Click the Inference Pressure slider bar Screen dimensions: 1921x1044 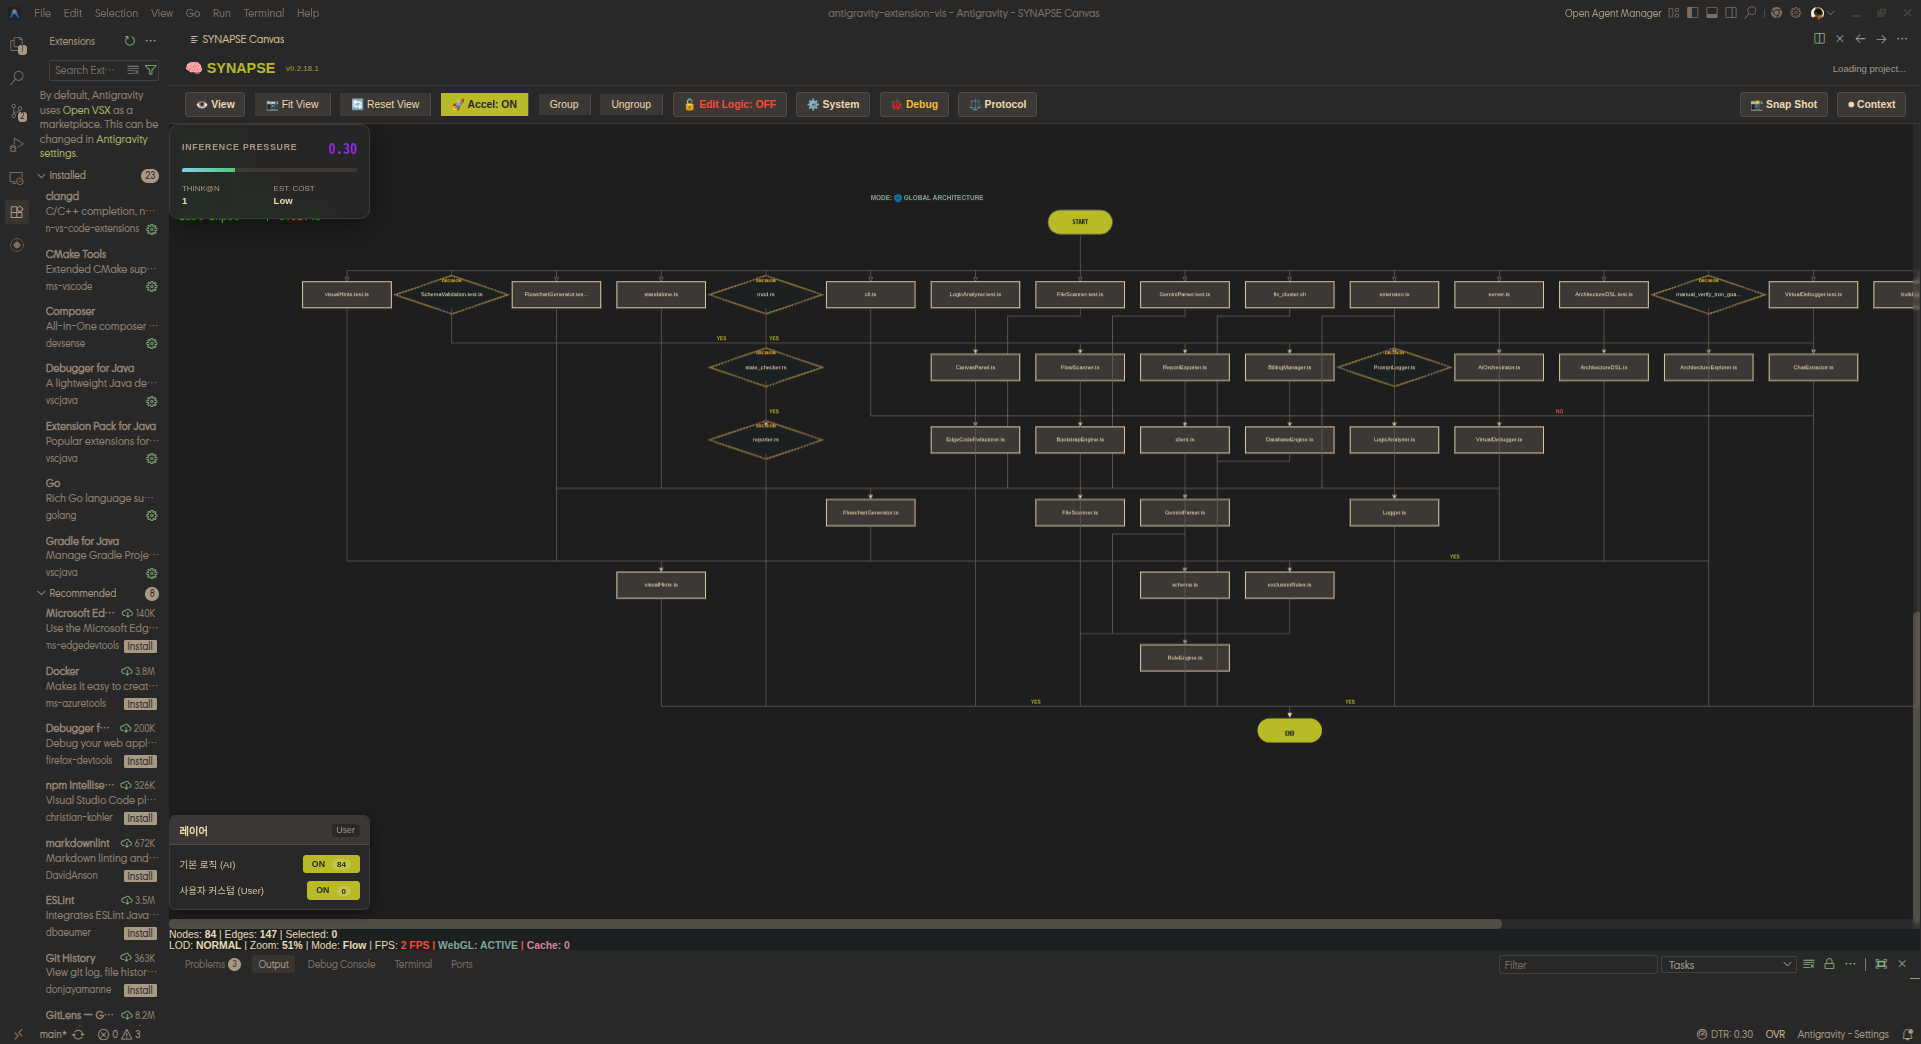coord(268,170)
